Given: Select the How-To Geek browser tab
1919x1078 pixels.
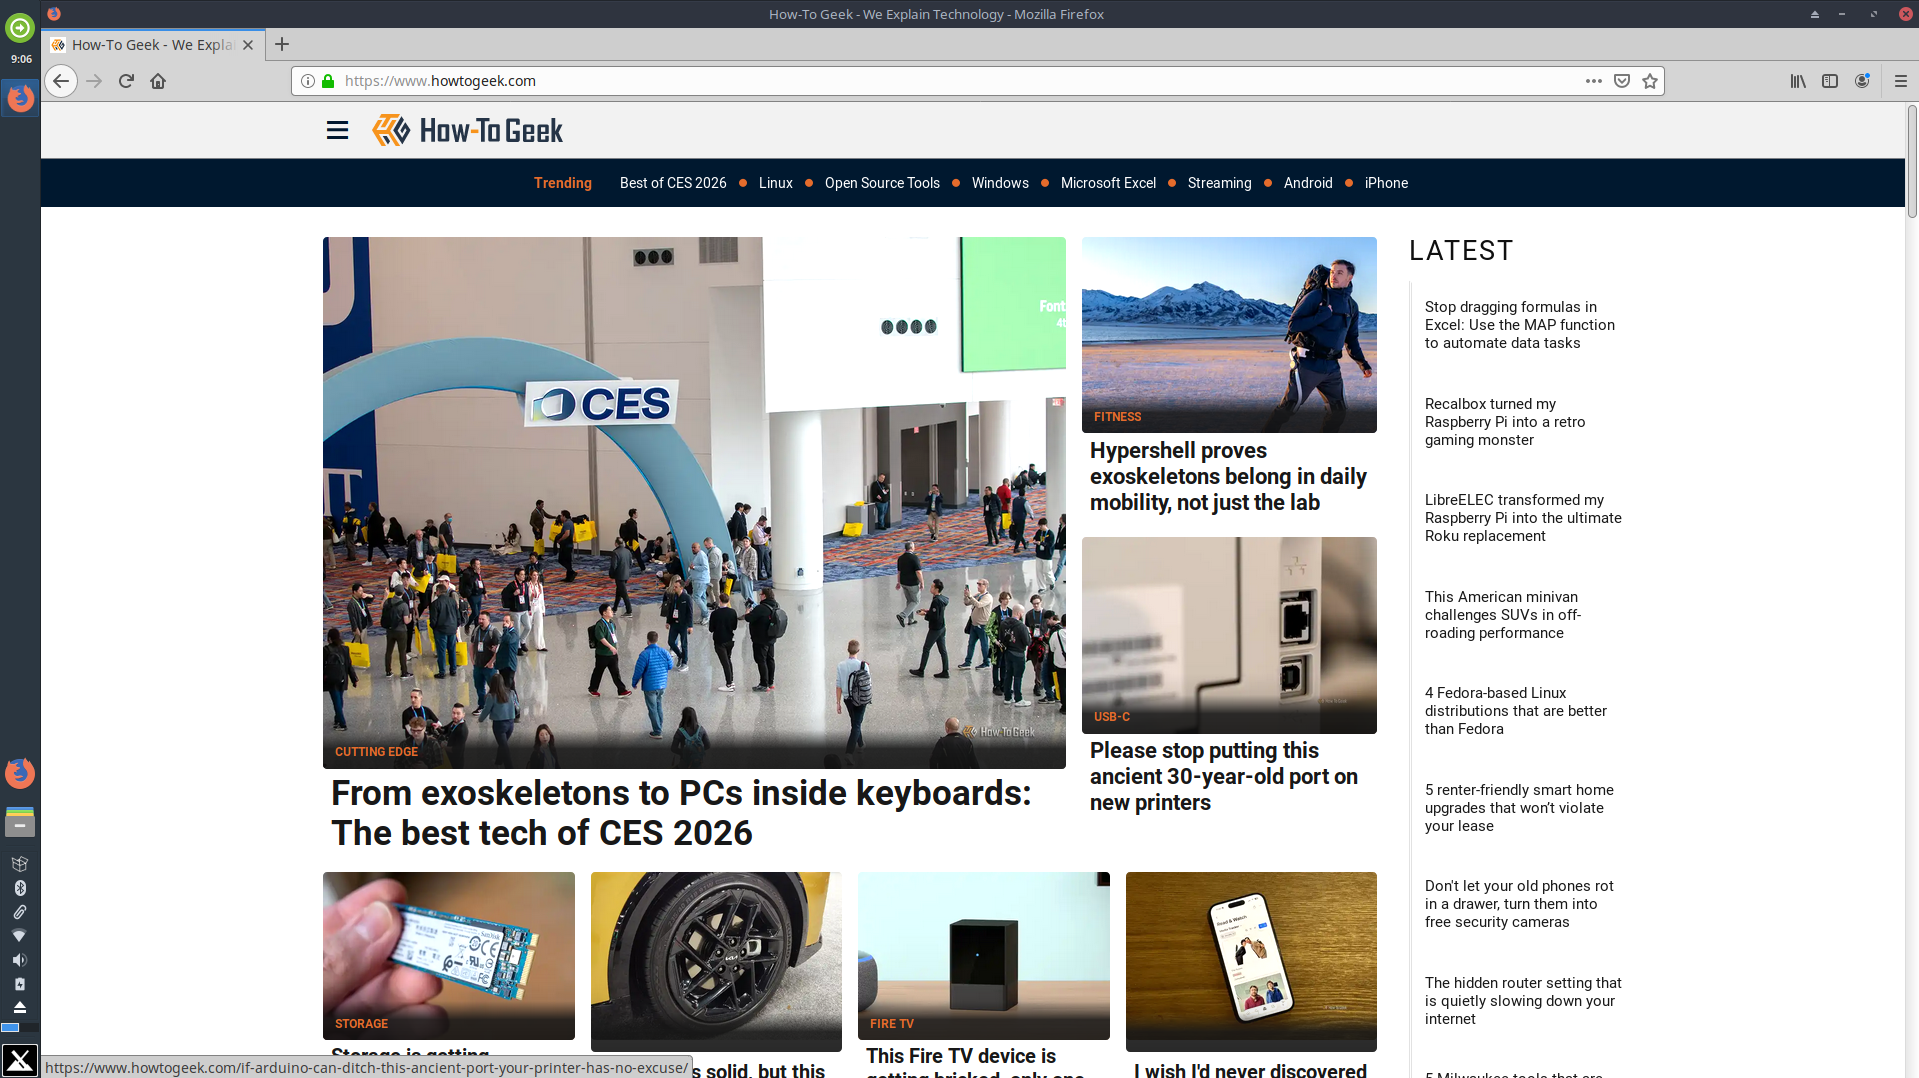Looking at the screenshot, I should (x=153, y=45).
